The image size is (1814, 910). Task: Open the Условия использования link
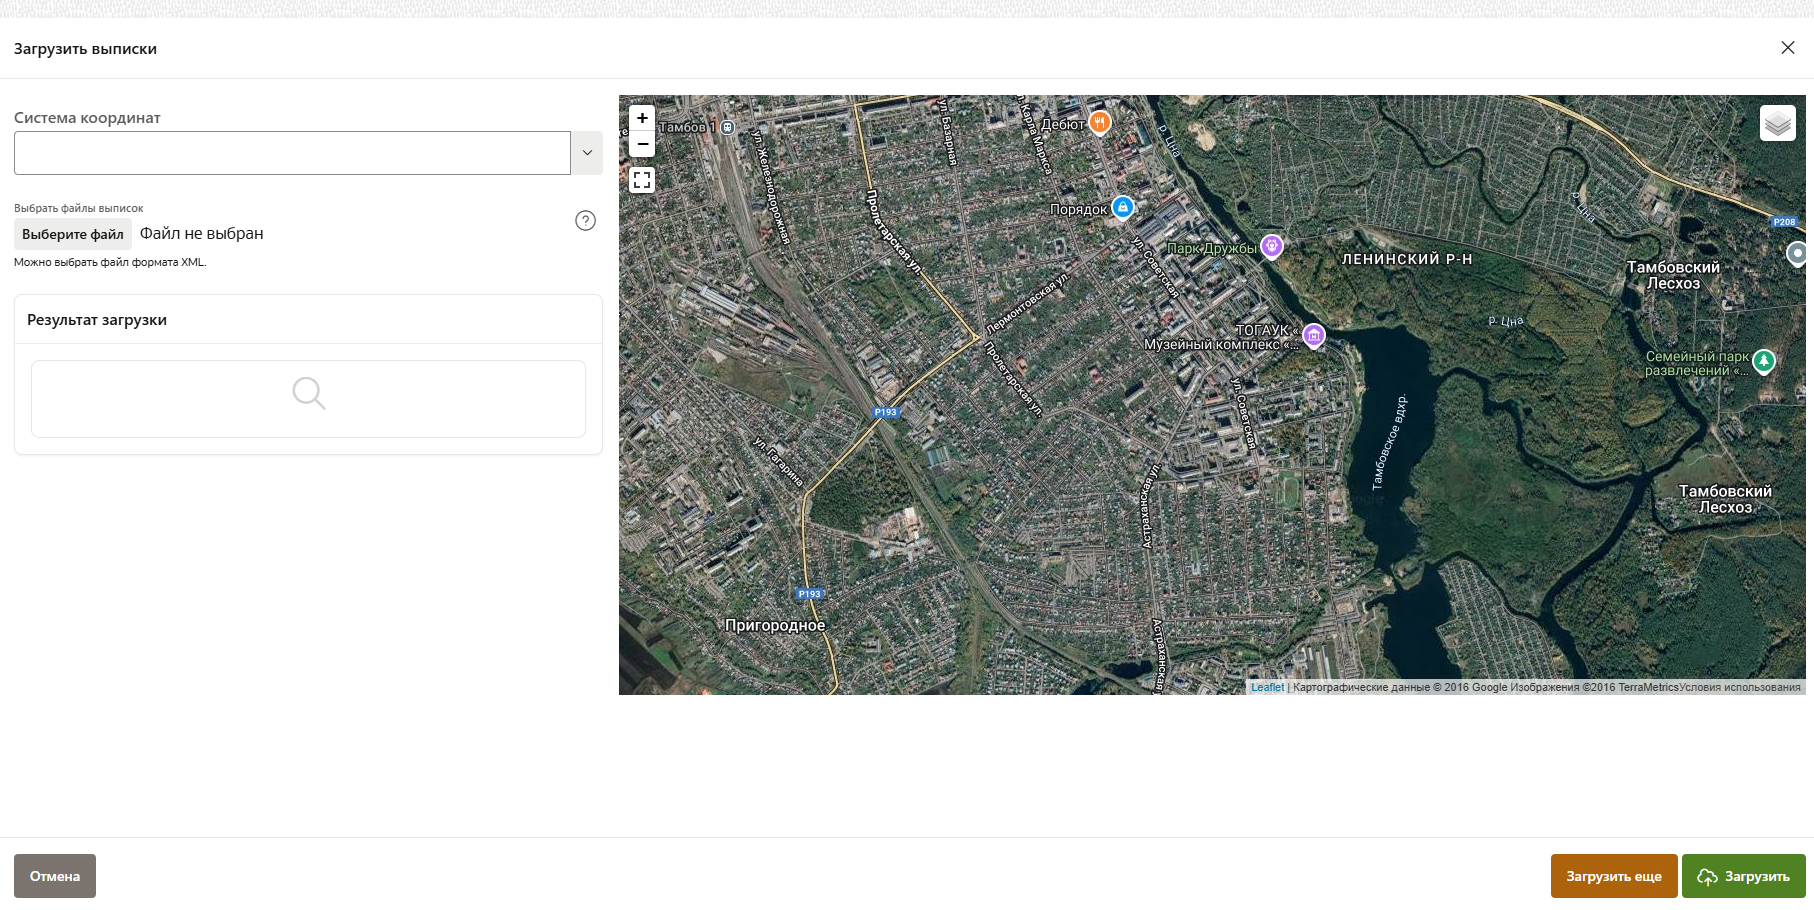(x=1740, y=687)
